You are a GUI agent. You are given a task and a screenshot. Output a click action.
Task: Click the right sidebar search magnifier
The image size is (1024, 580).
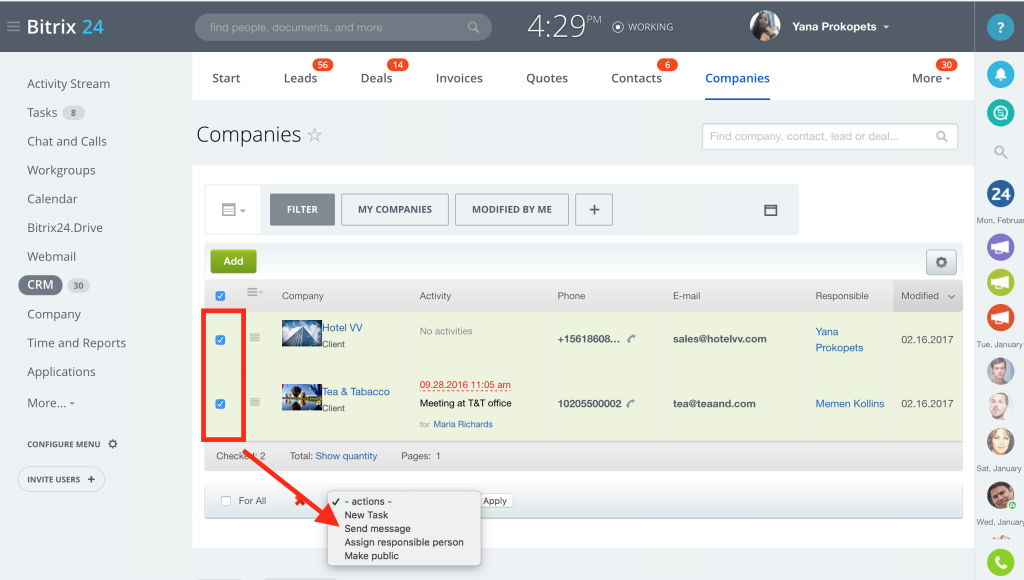pyautogui.click(x=1000, y=152)
